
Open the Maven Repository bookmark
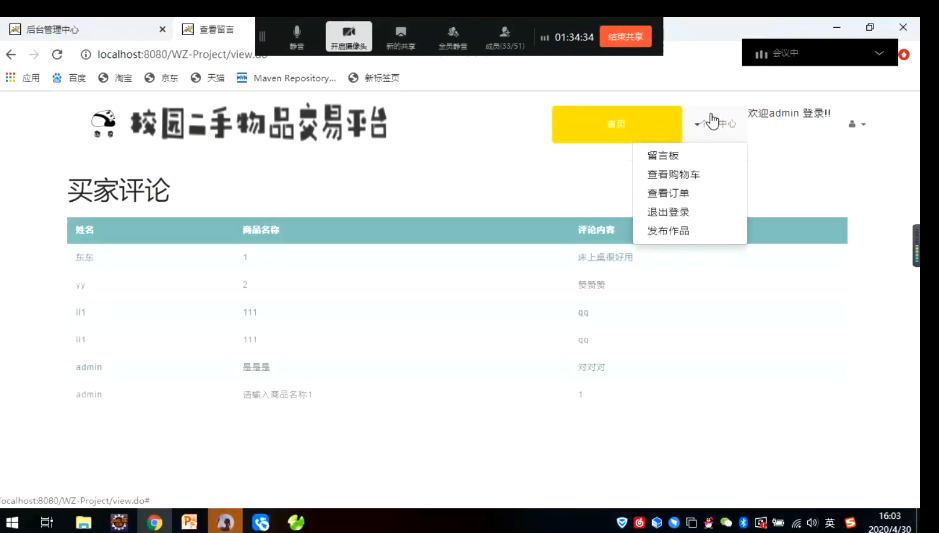pyautogui.click(x=286, y=78)
